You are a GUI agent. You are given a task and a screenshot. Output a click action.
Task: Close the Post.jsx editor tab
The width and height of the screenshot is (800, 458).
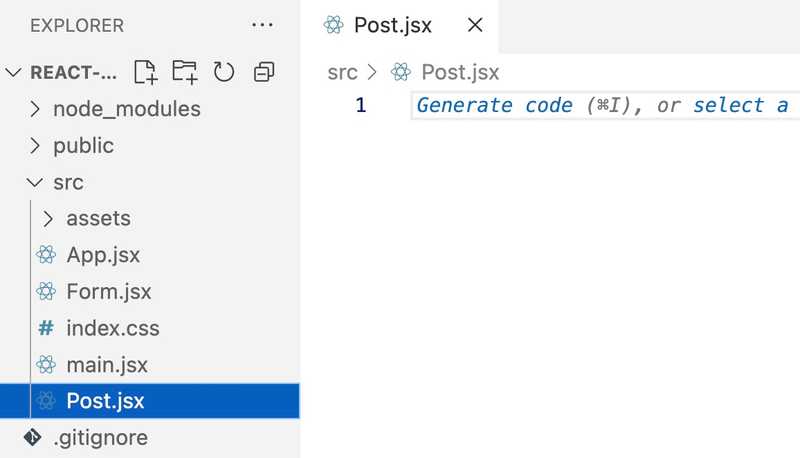(x=475, y=26)
